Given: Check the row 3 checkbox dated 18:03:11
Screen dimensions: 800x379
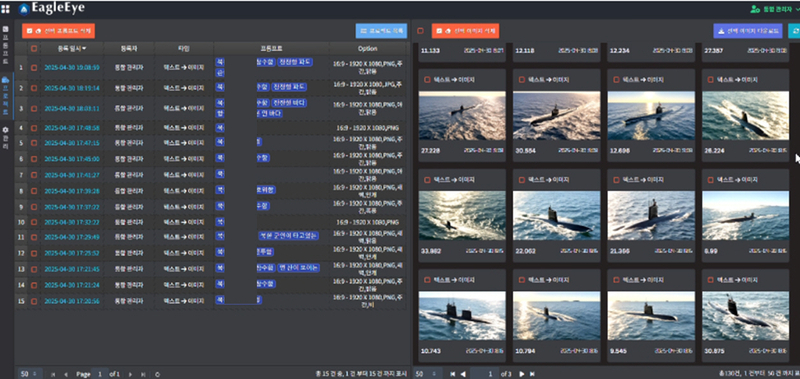Looking at the screenshot, I should tap(34, 108).
